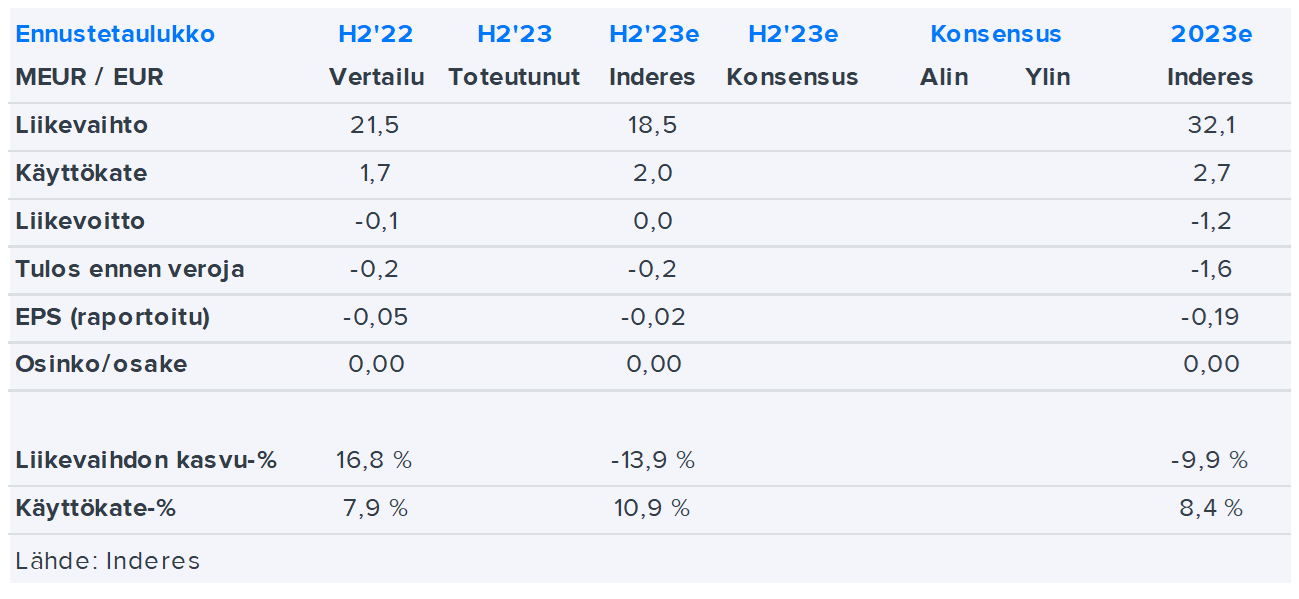Click the Ennustetaulukko table title

115,34
